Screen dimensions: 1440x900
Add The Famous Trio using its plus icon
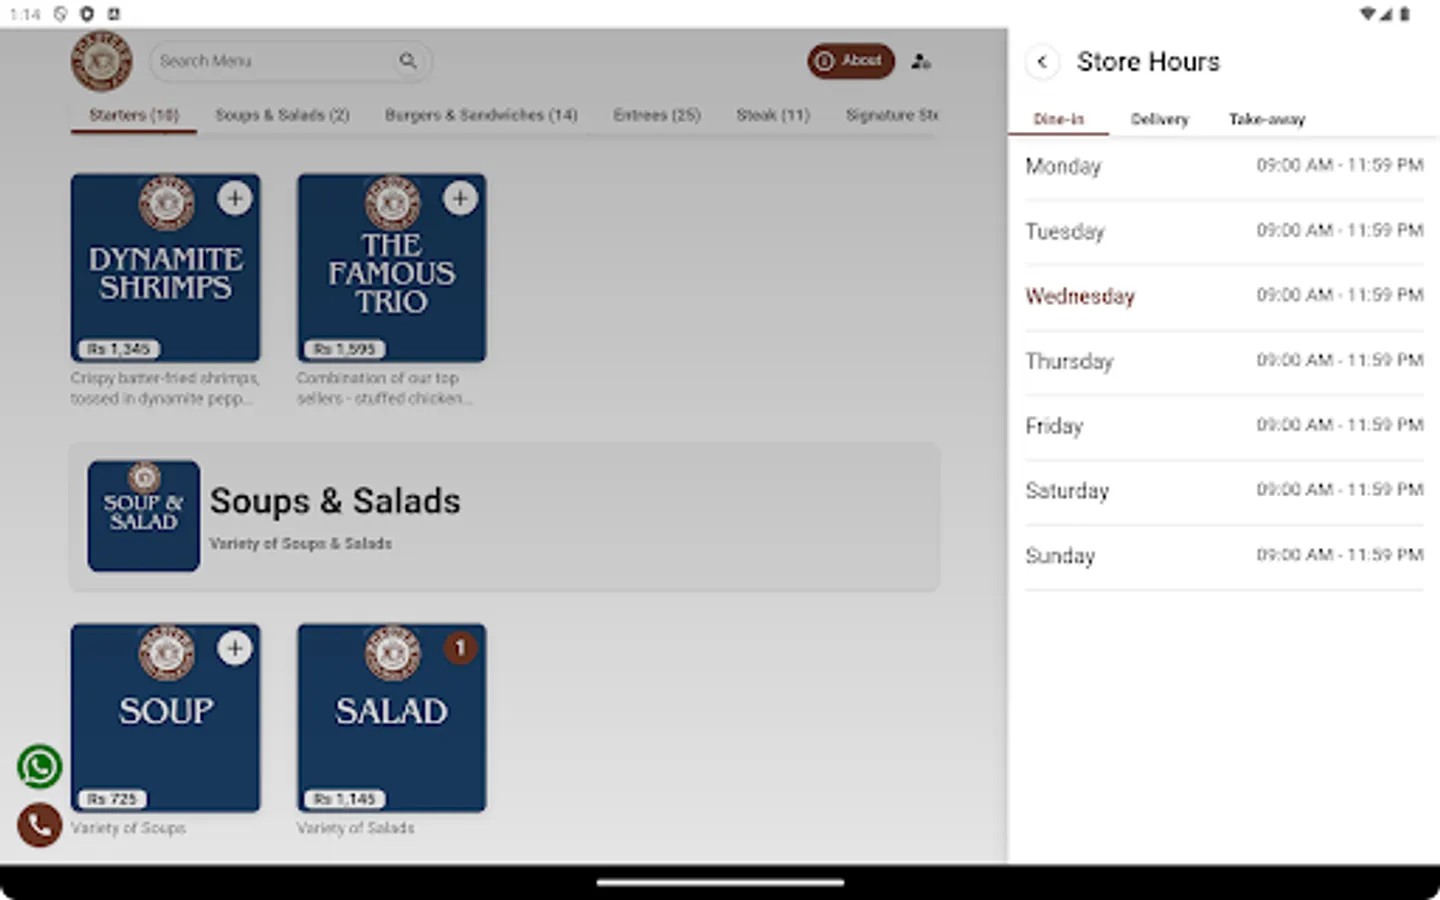pyautogui.click(x=460, y=199)
